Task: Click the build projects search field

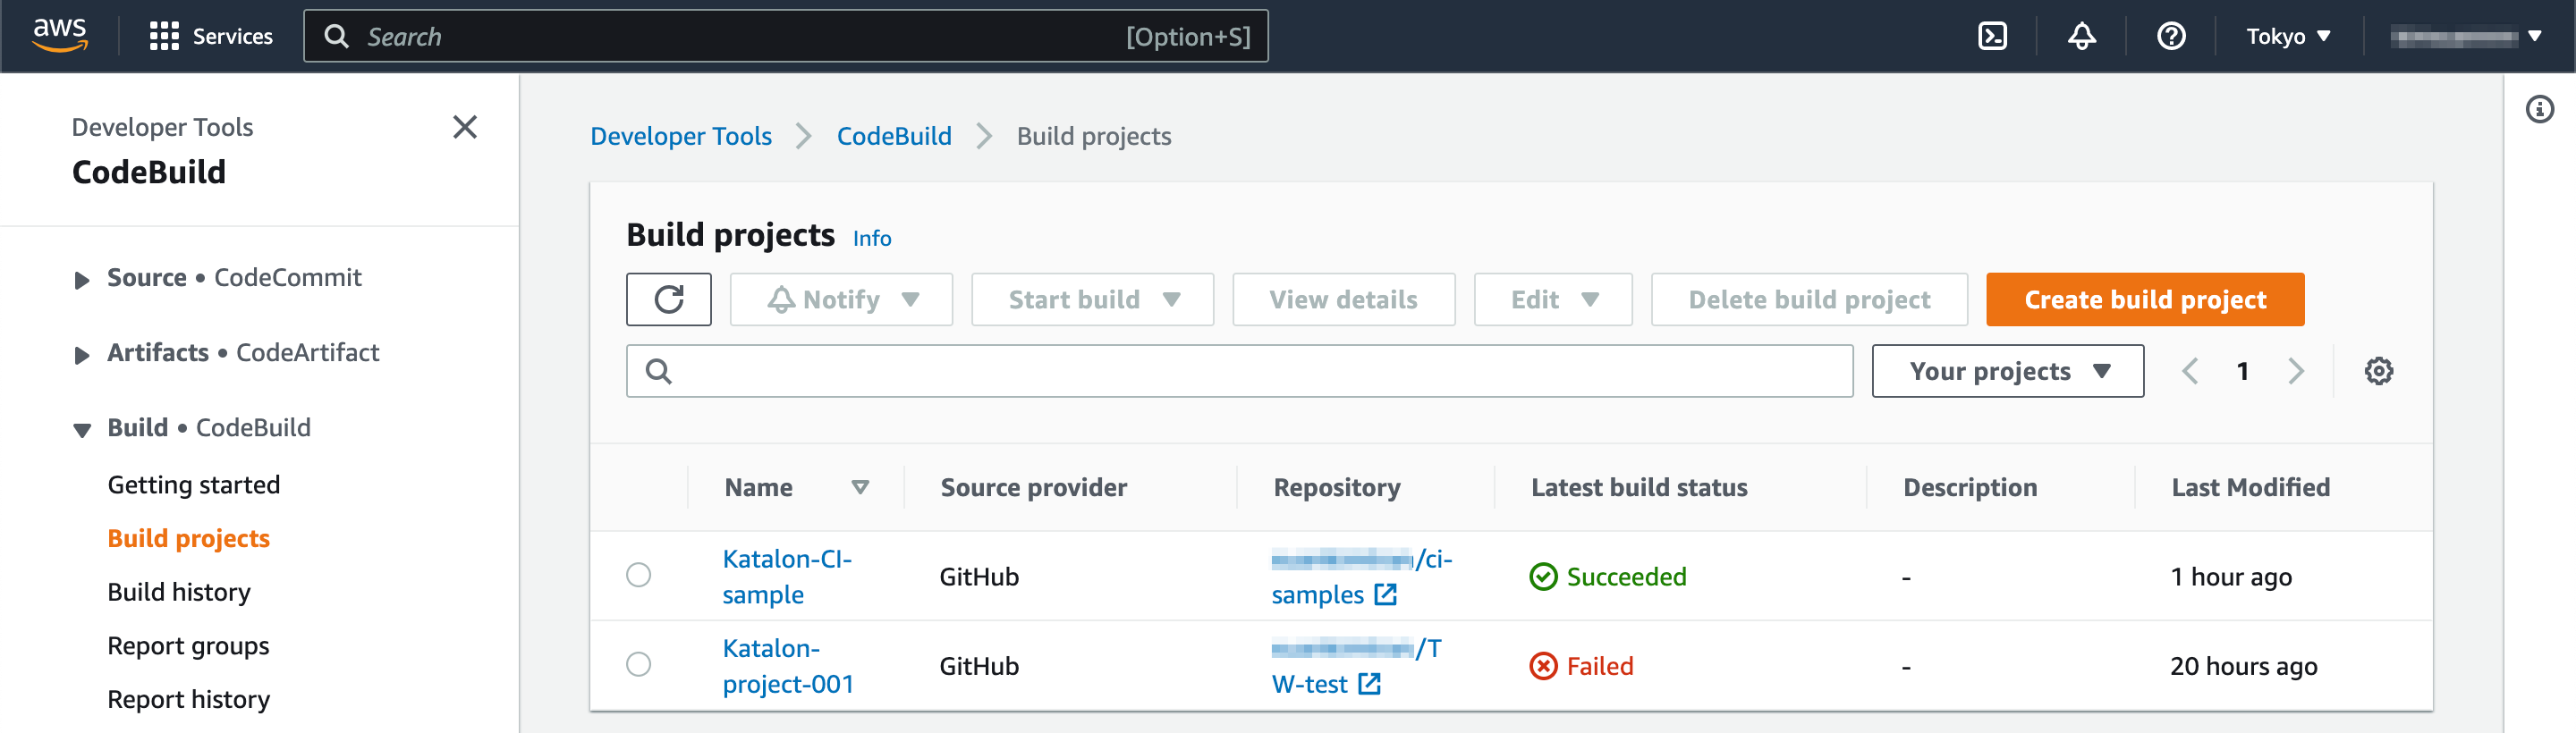Action: pos(1240,371)
